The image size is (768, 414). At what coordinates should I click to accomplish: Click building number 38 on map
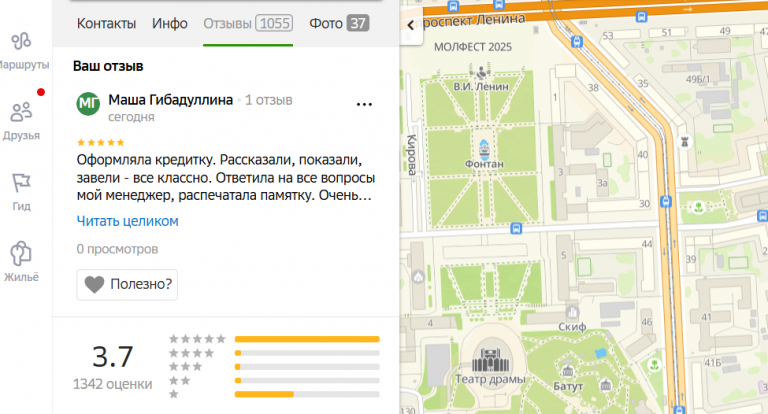click(x=593, y=88)
